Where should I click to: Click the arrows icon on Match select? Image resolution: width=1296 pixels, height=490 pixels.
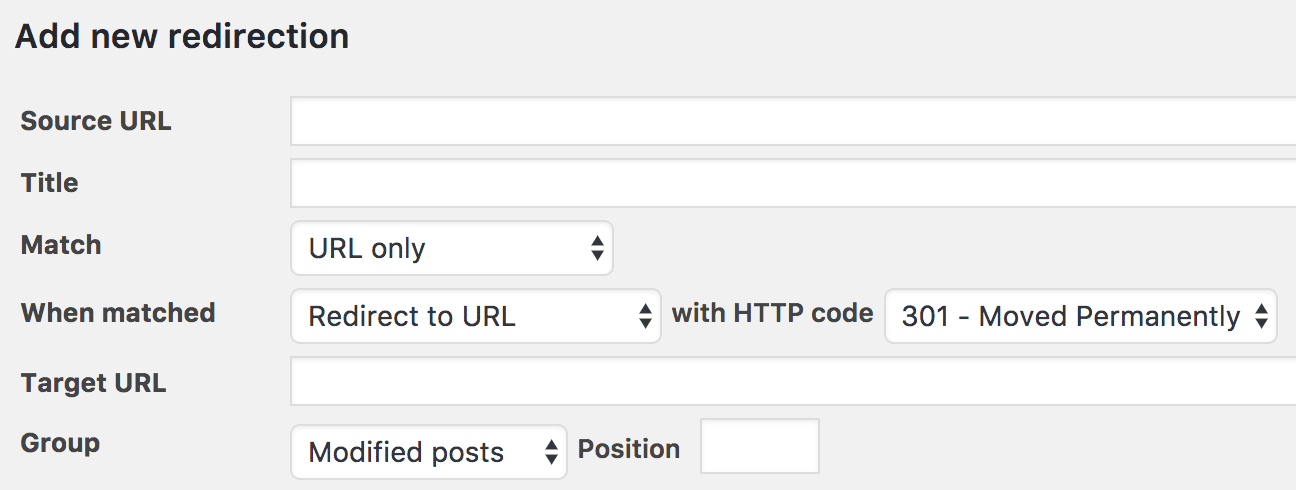[597, 249]
